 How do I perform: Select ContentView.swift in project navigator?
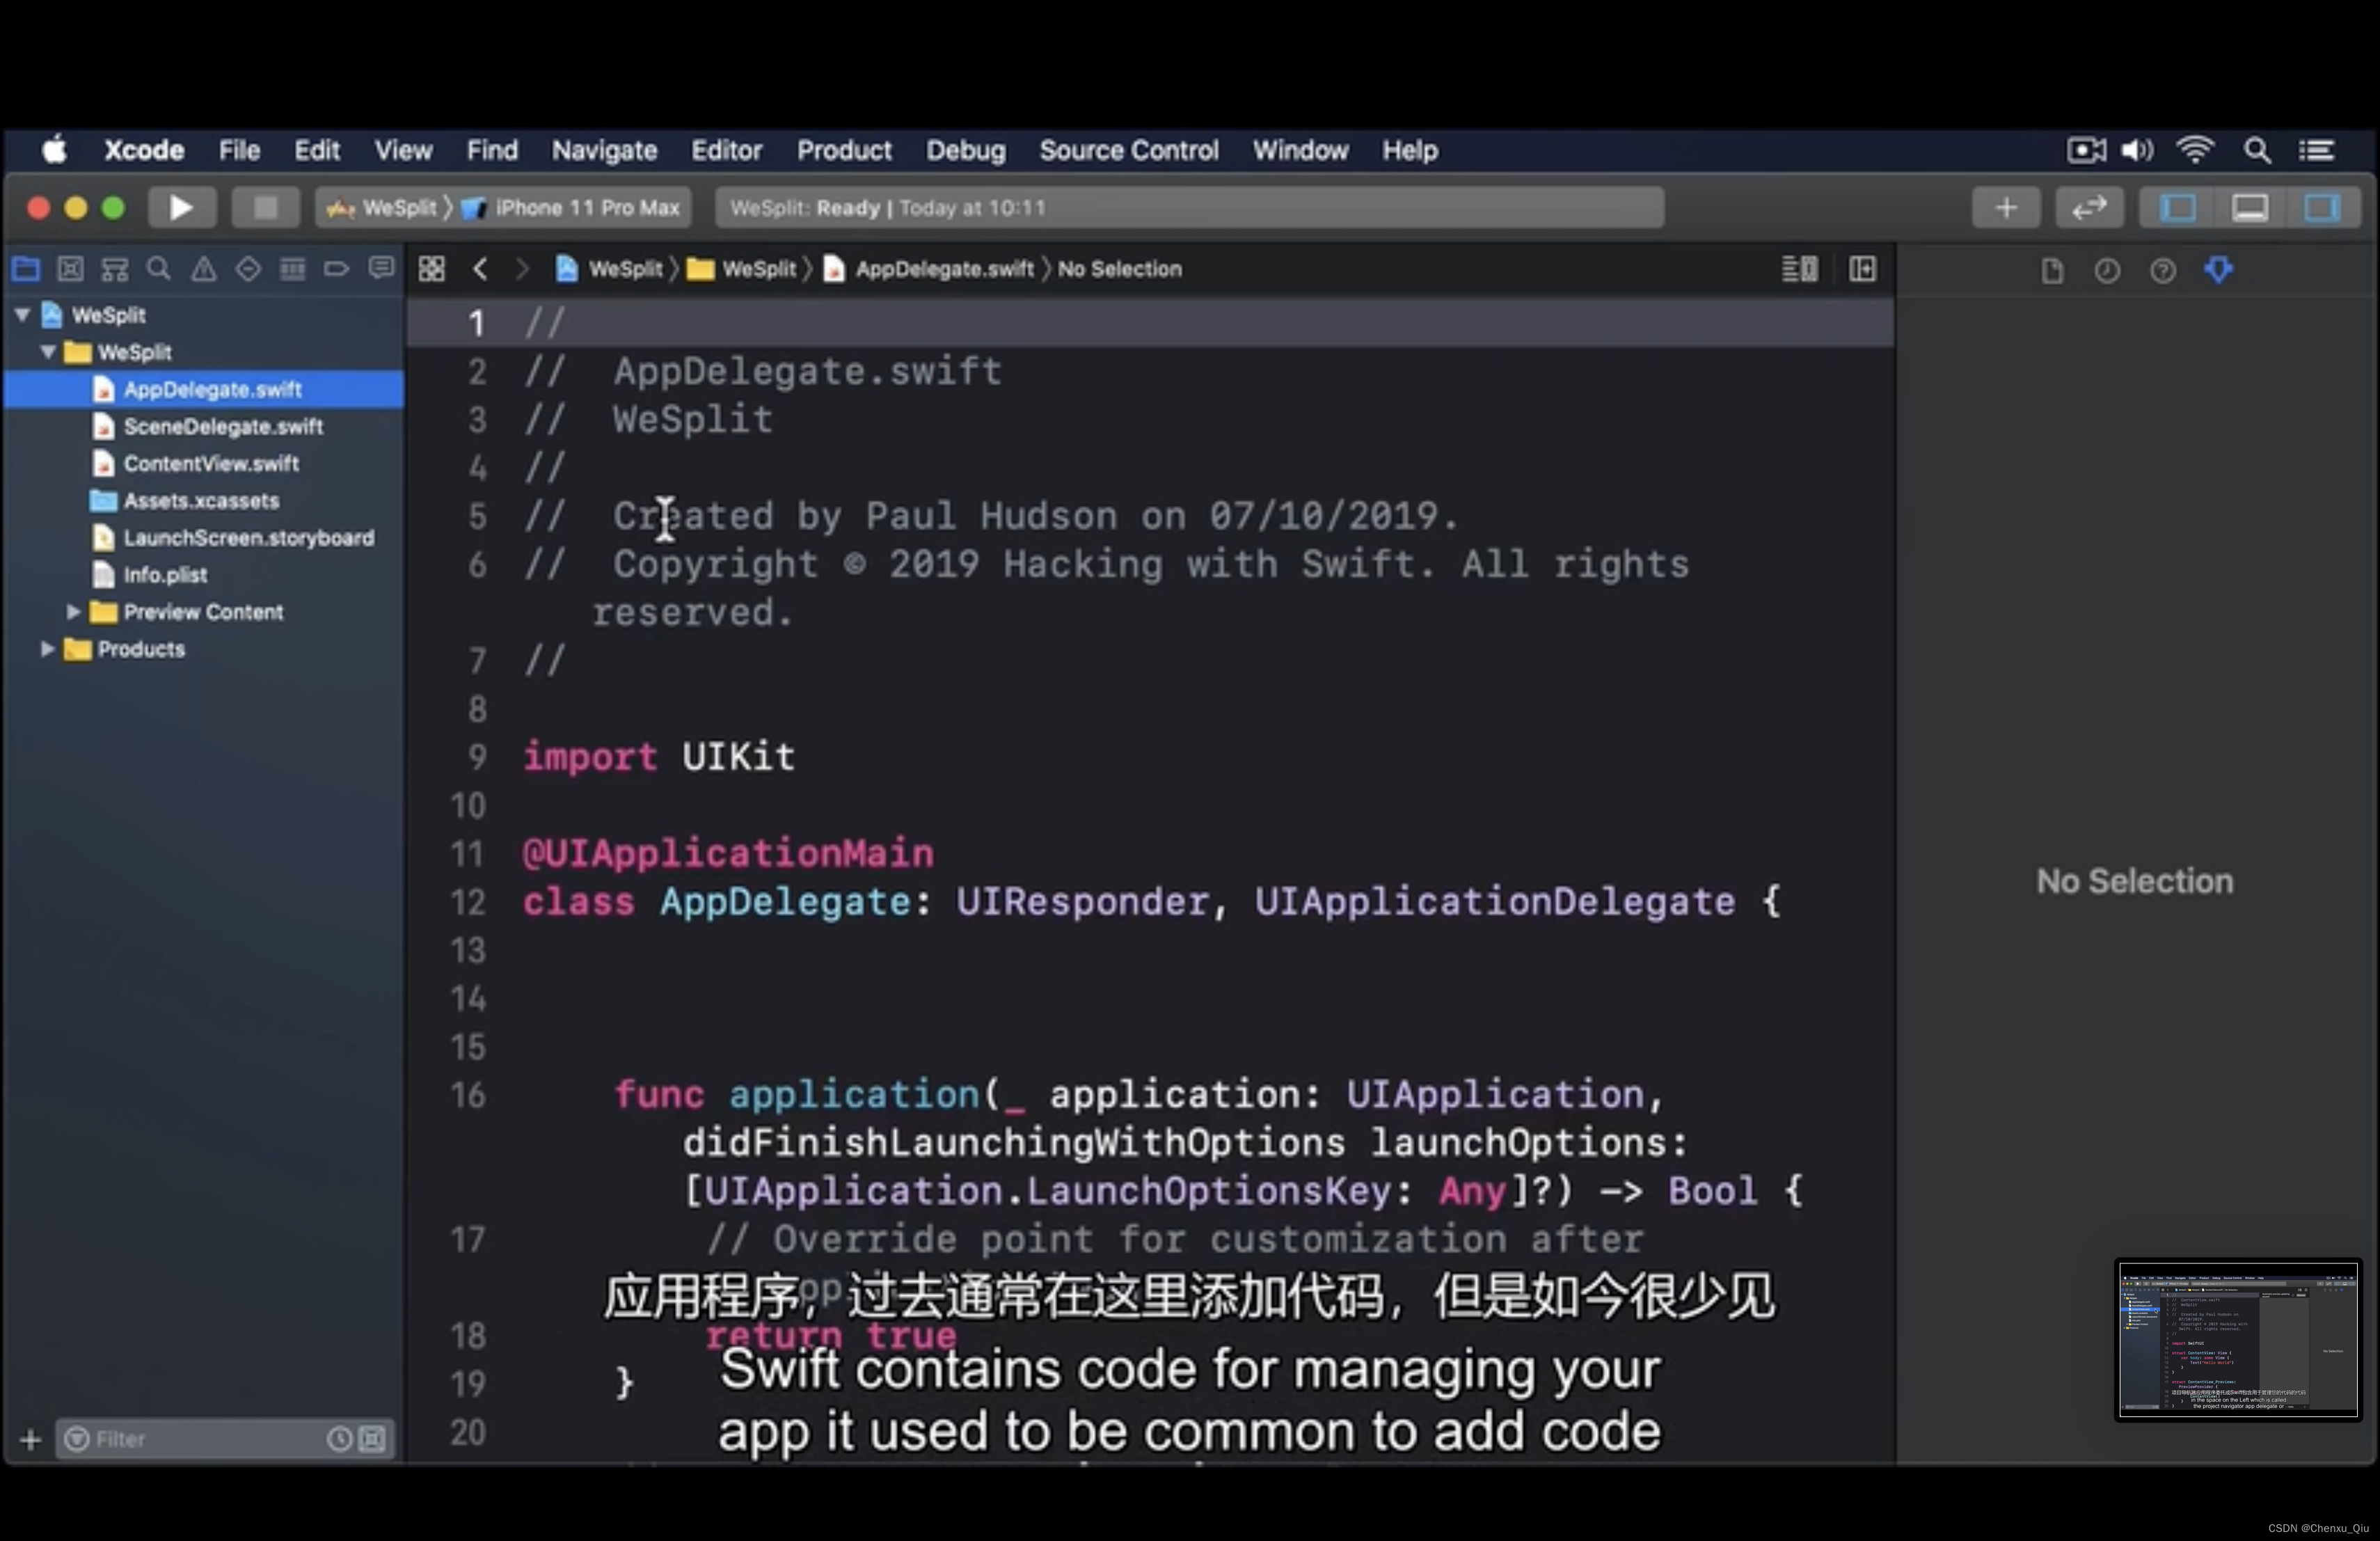(211, 464)
